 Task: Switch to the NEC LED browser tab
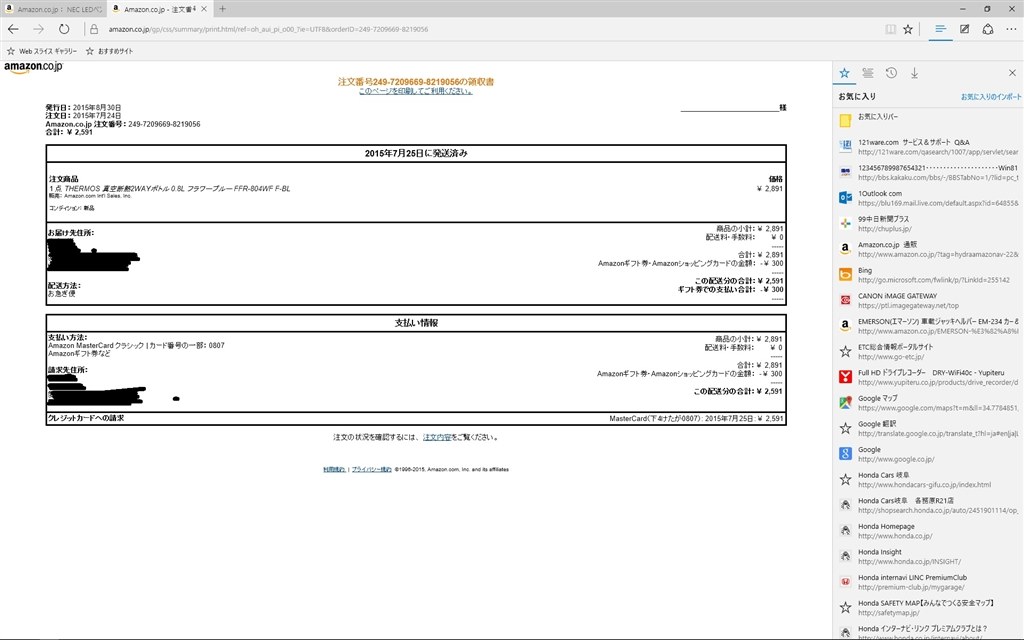(x=53, y=9)
